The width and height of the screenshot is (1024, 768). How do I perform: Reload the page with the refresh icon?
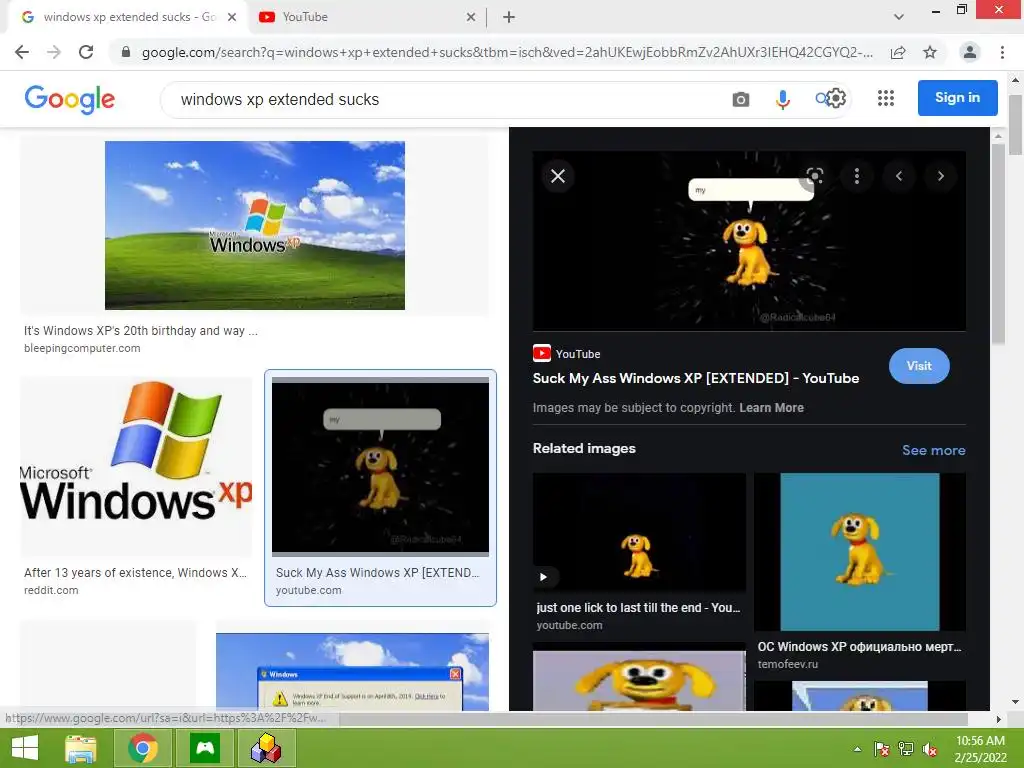[86, 52]
